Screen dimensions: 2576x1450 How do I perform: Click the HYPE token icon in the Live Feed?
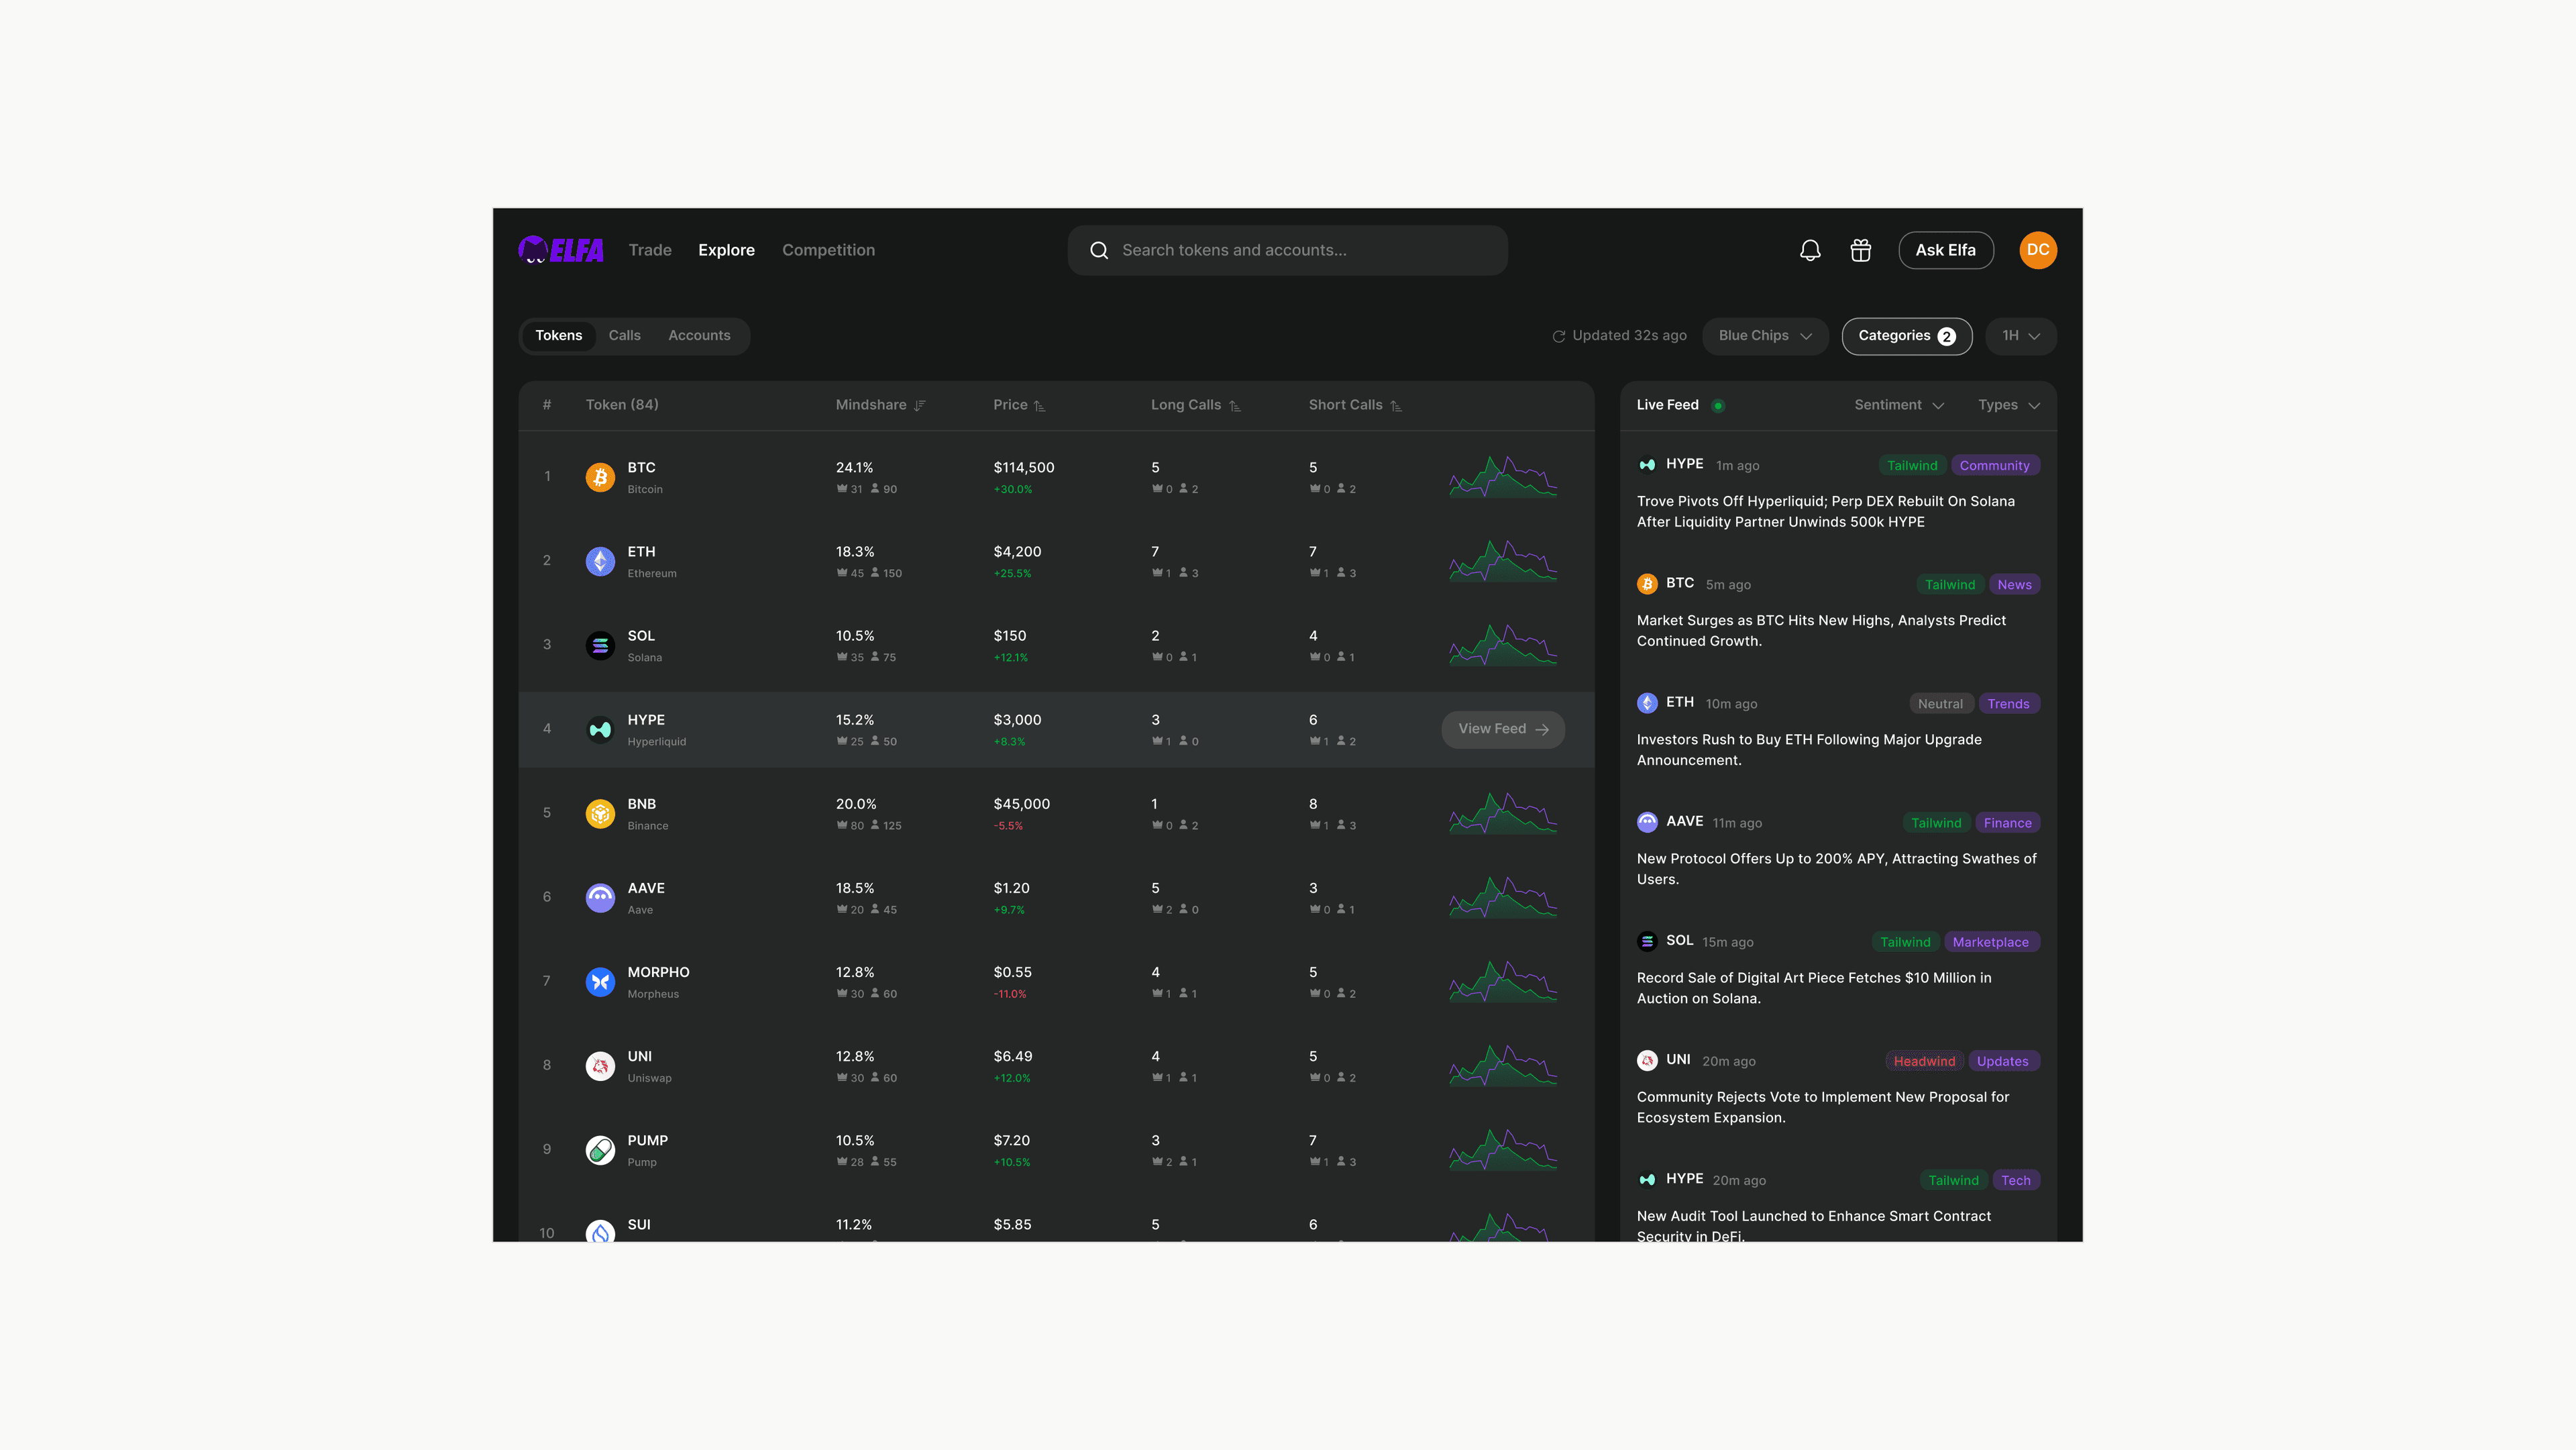1647,464
